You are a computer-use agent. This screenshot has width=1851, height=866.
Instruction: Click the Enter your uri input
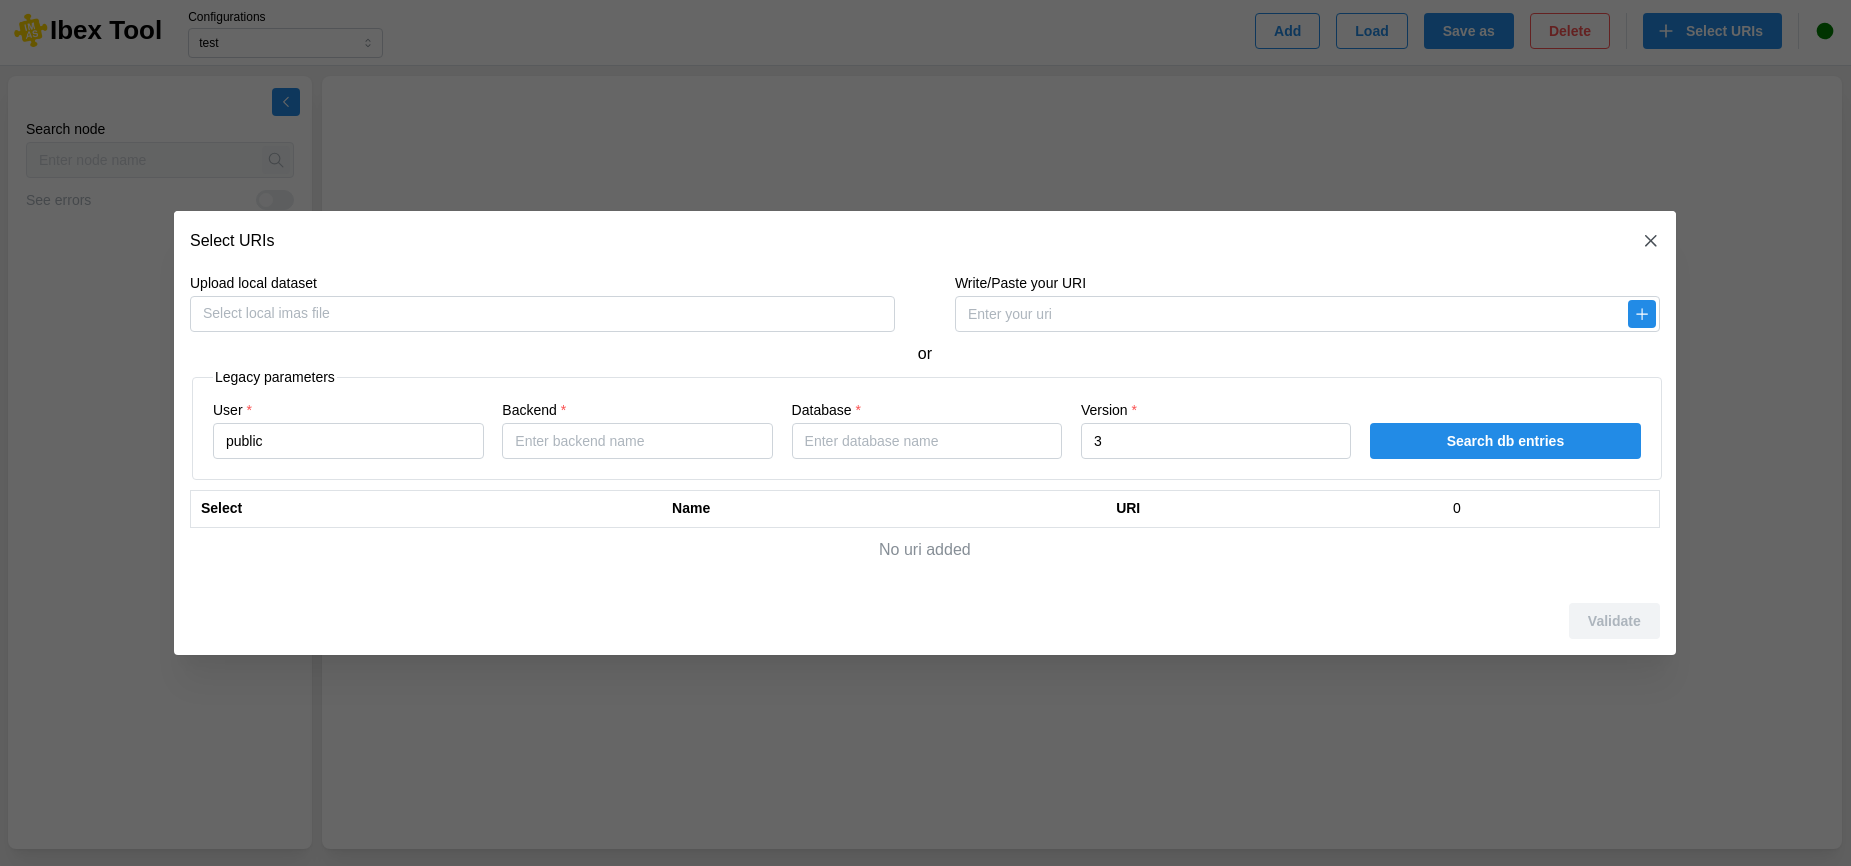pyautogui.click(x=1290, y=314)
